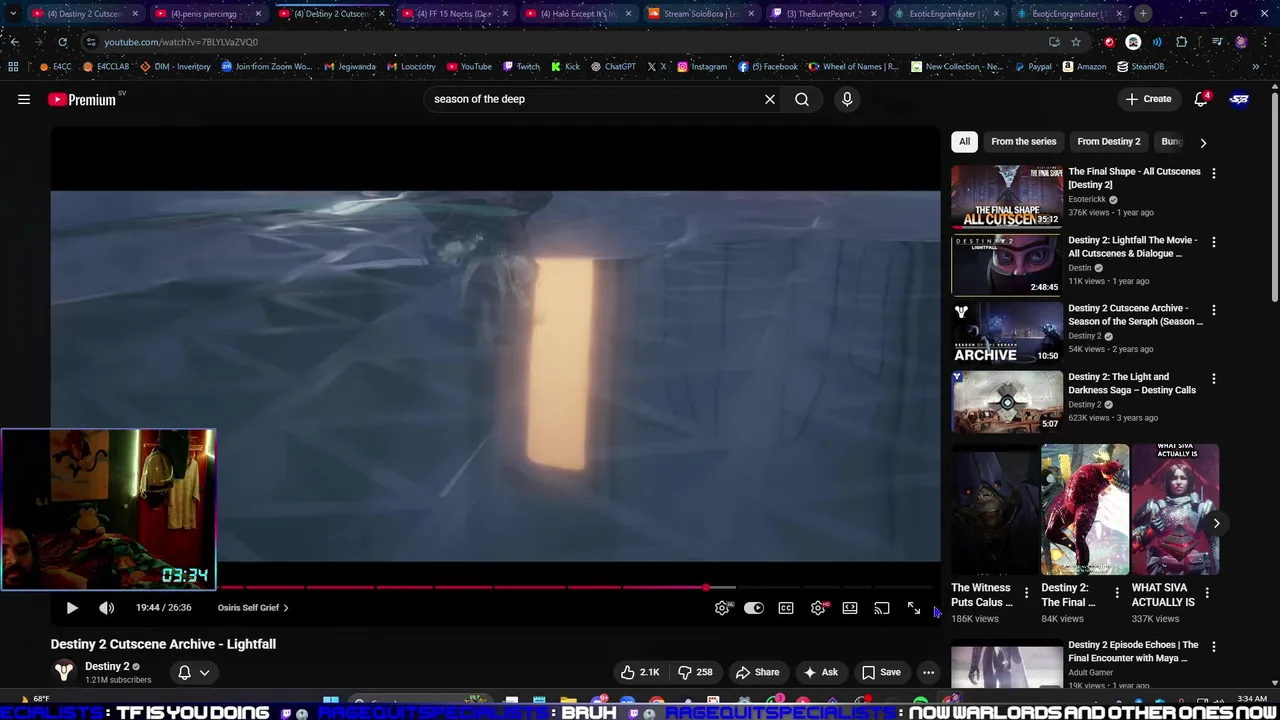The height and width of the screenshot is (720, 1280).
Task: Open the Twitch bookmark
Action: [521, 67]
